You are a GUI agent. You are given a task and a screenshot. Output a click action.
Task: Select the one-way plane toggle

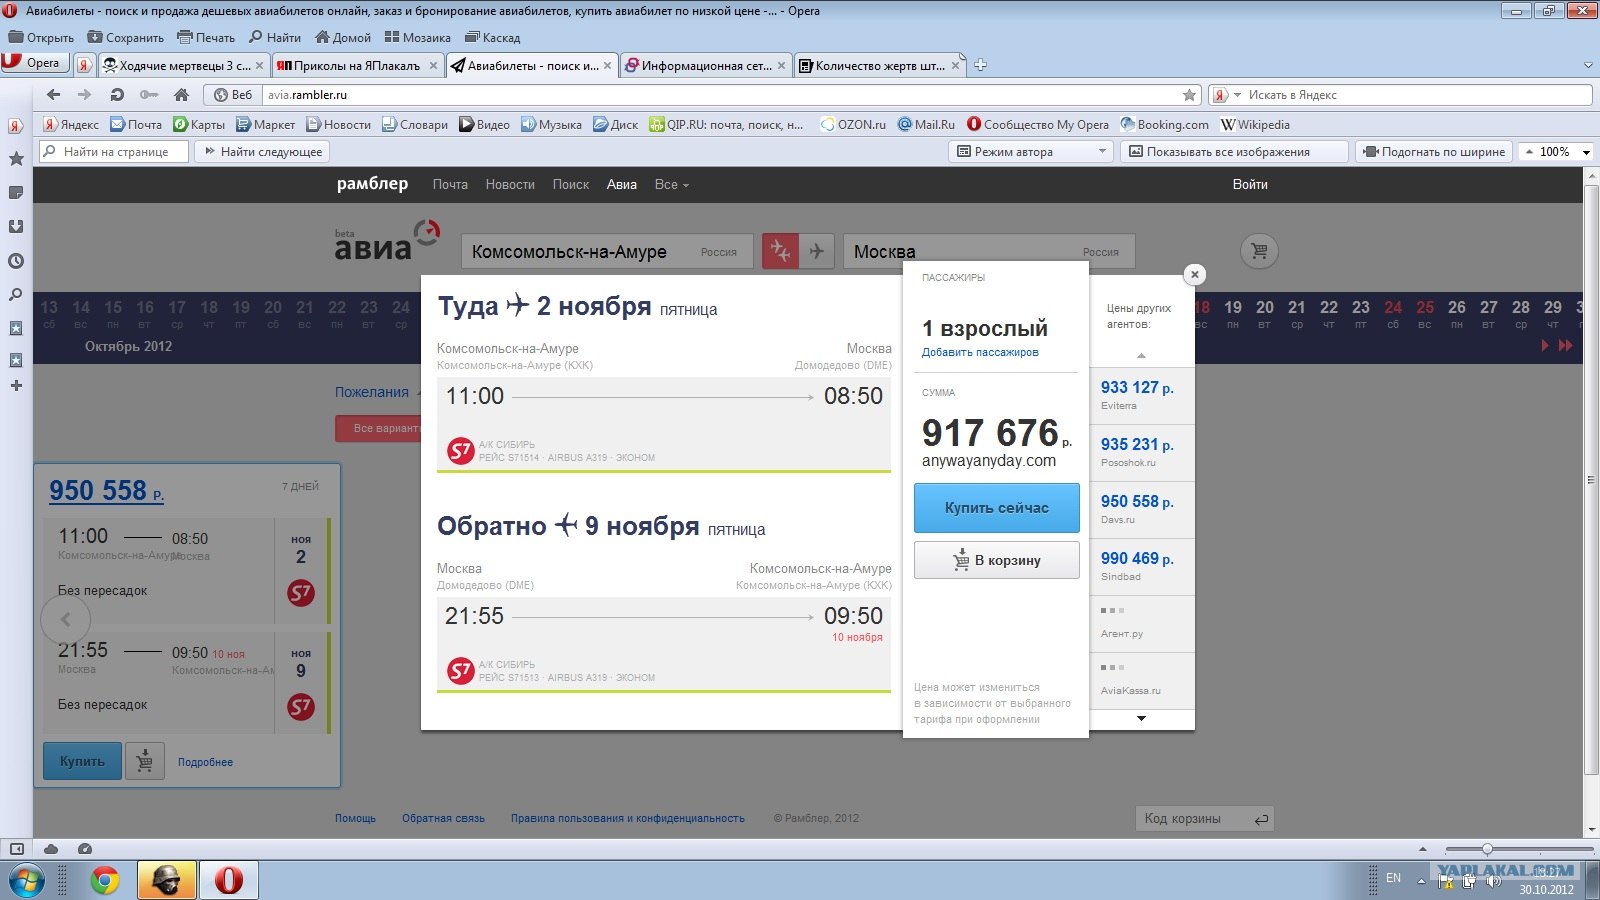[817, 251]
